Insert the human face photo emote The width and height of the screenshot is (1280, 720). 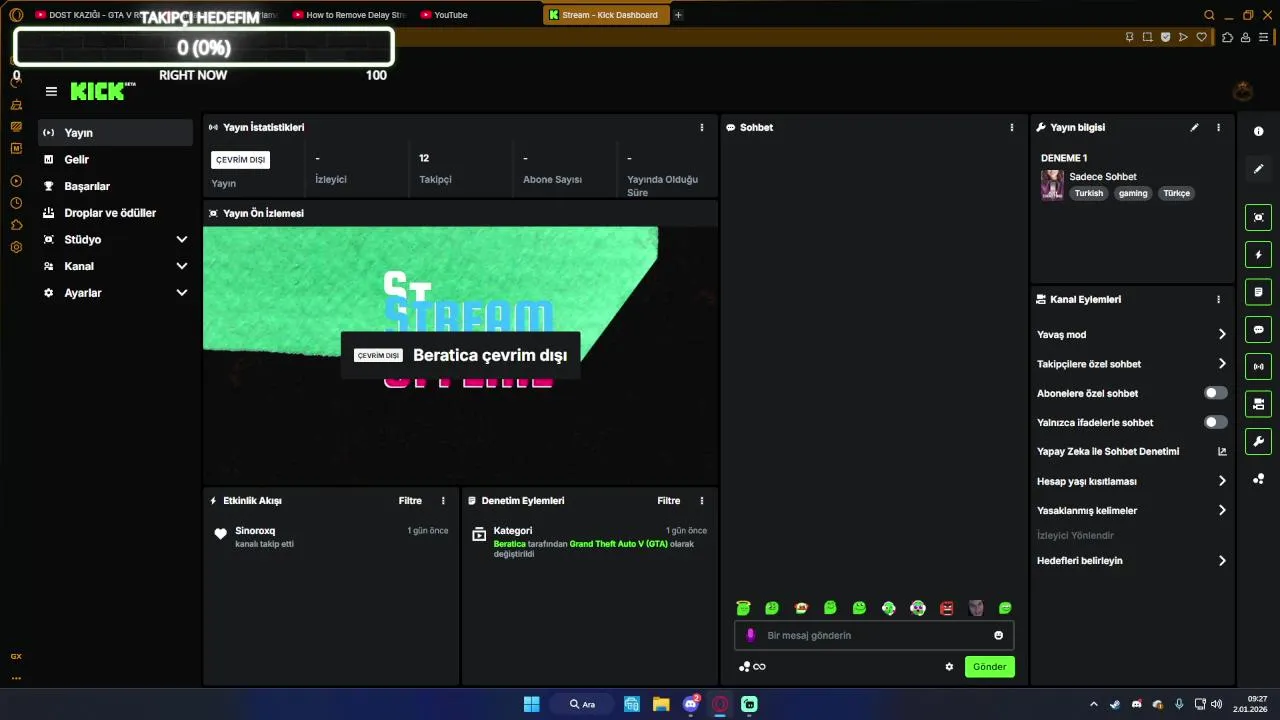click(976, 608)
